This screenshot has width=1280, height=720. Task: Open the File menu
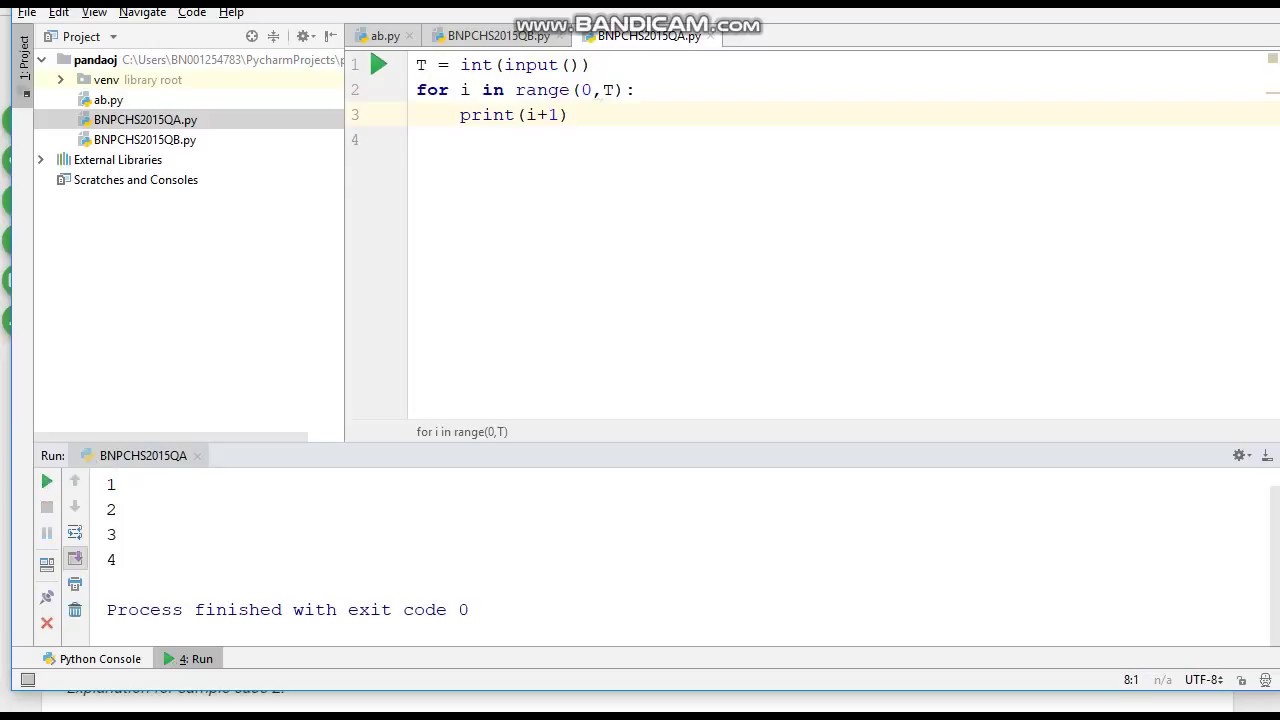point(27,12)
